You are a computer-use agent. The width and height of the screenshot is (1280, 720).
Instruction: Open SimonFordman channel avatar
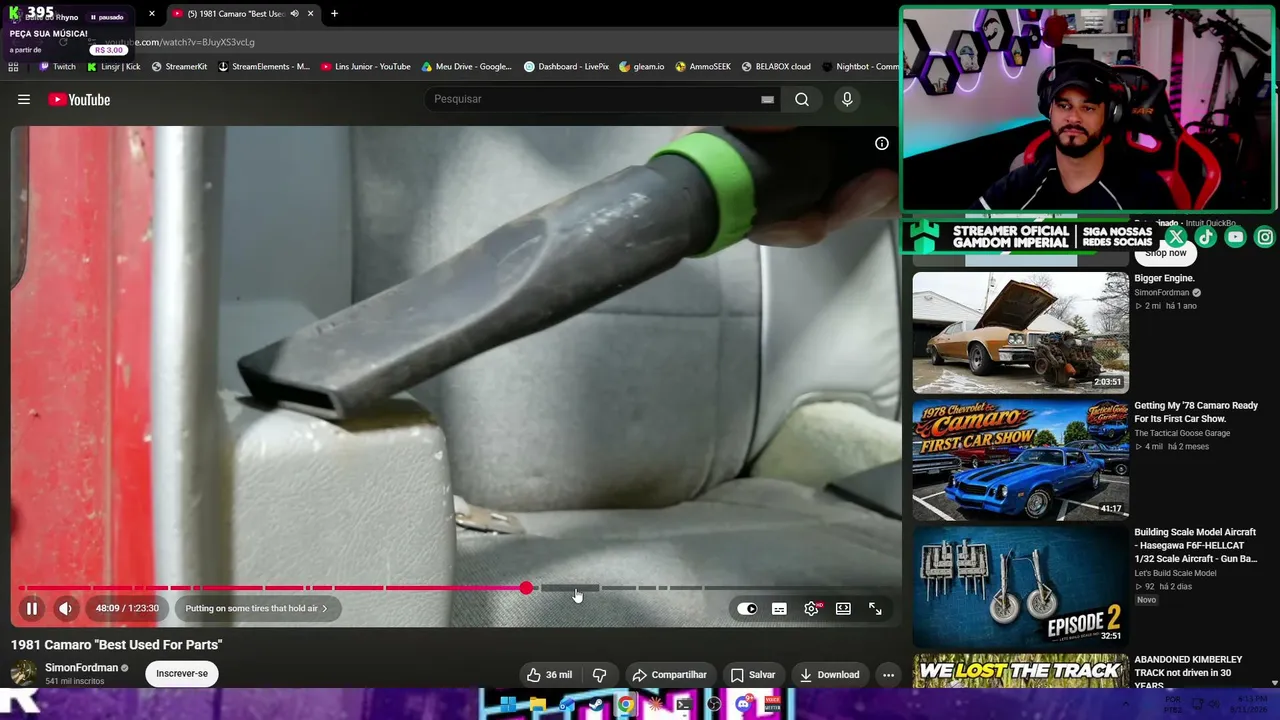point(24,673)
